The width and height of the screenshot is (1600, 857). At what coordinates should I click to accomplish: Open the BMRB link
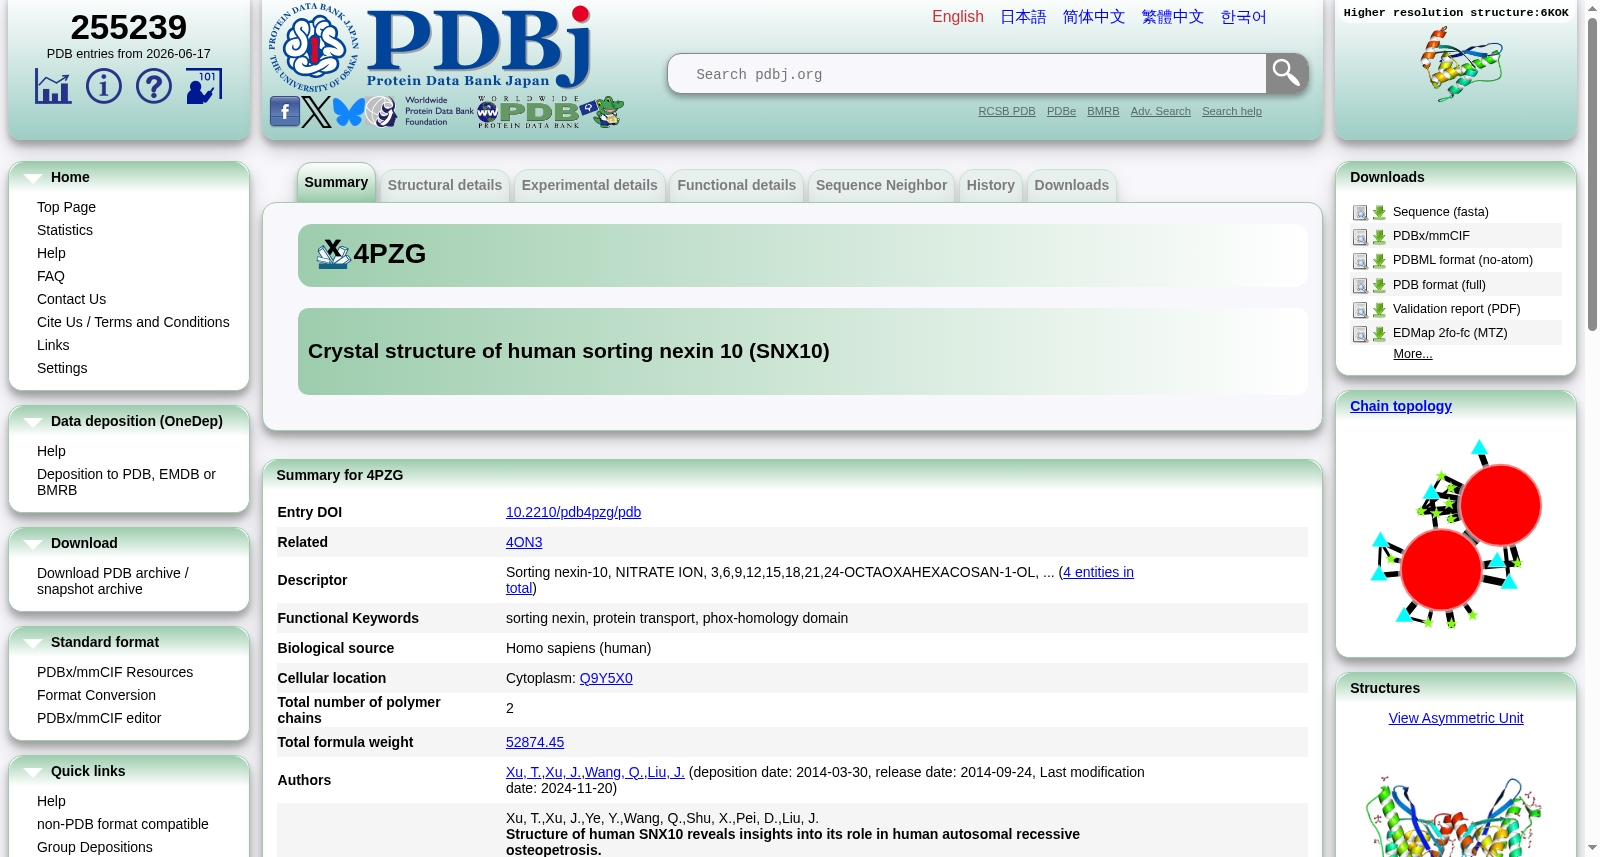pyautogui.click(x=1103, y=111)
